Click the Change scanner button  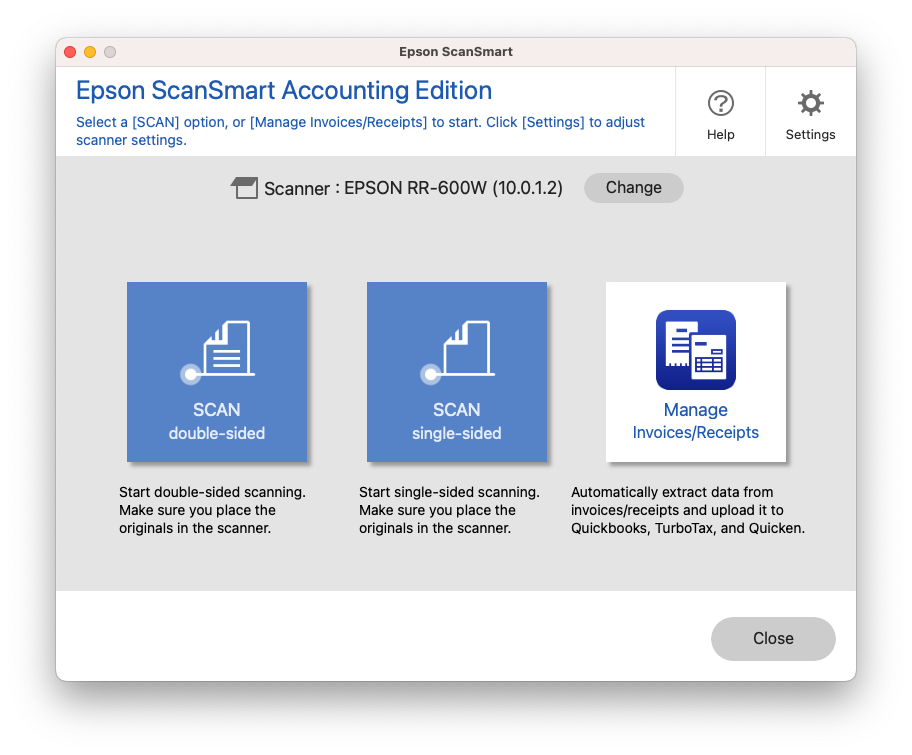[x=633, y=188]
